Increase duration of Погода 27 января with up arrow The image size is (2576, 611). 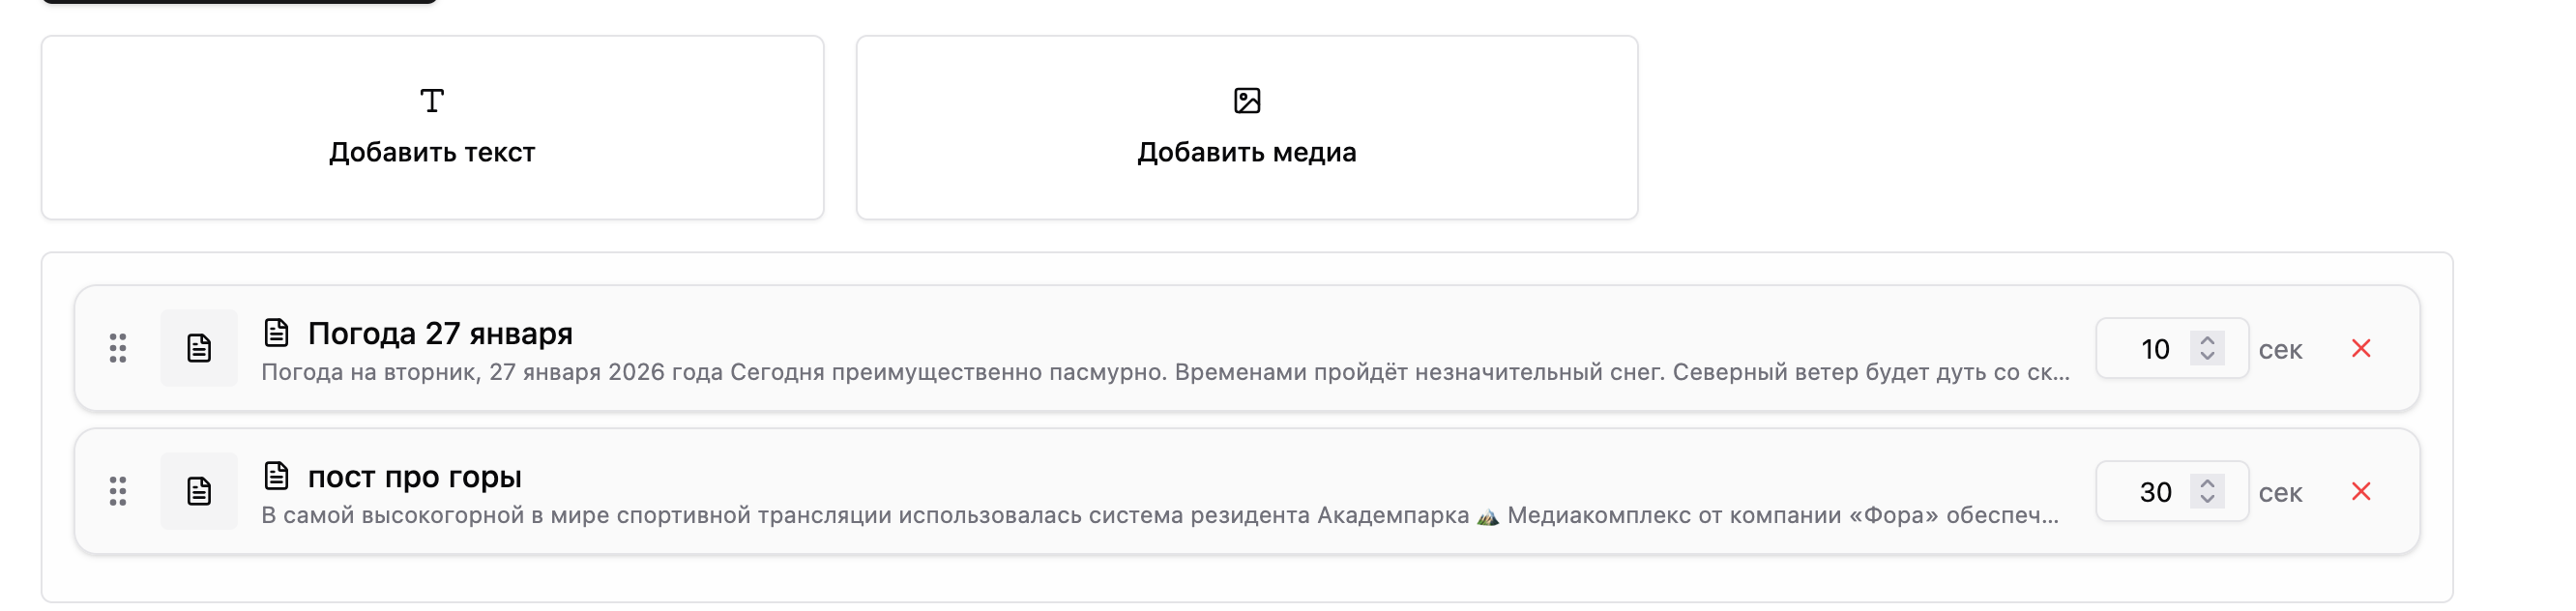[x=2207, y=339]
